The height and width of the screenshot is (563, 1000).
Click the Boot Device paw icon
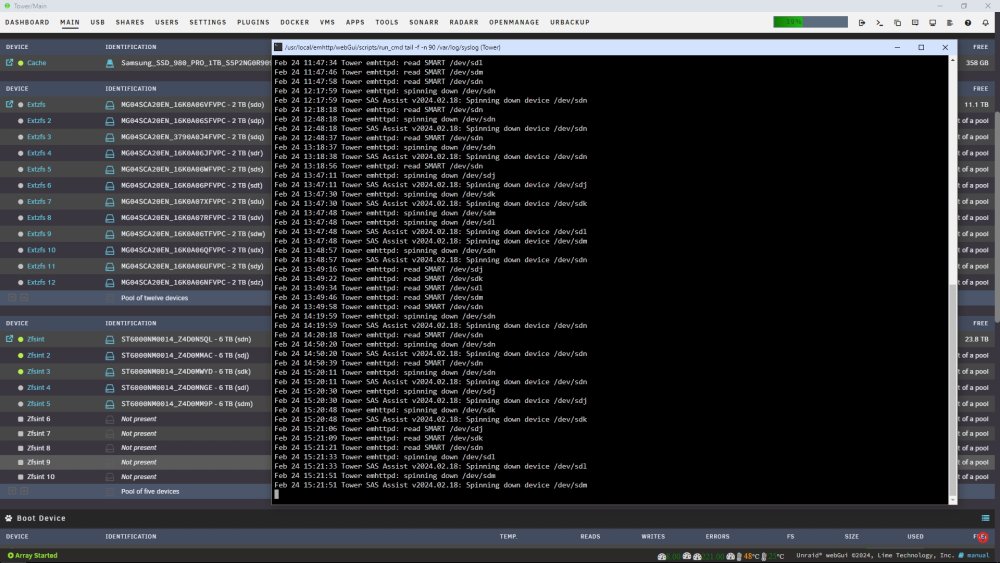click(9, 518)
